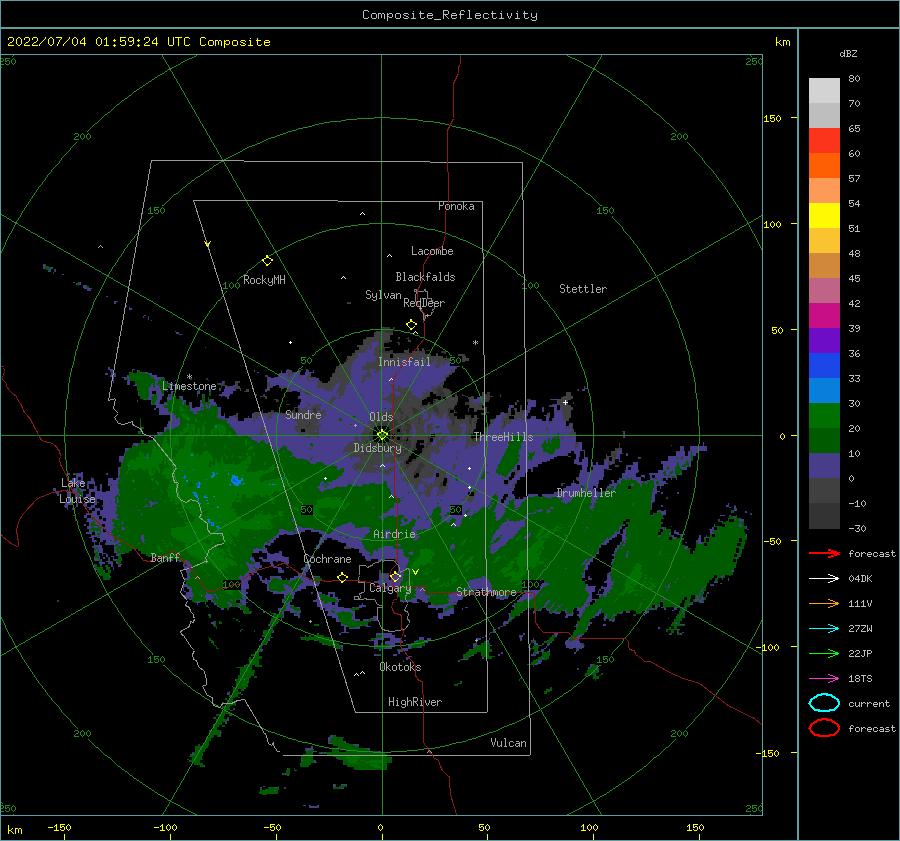Click the Strathmore label
Viewport: 900px width, 841px height.
pos(486,592)
